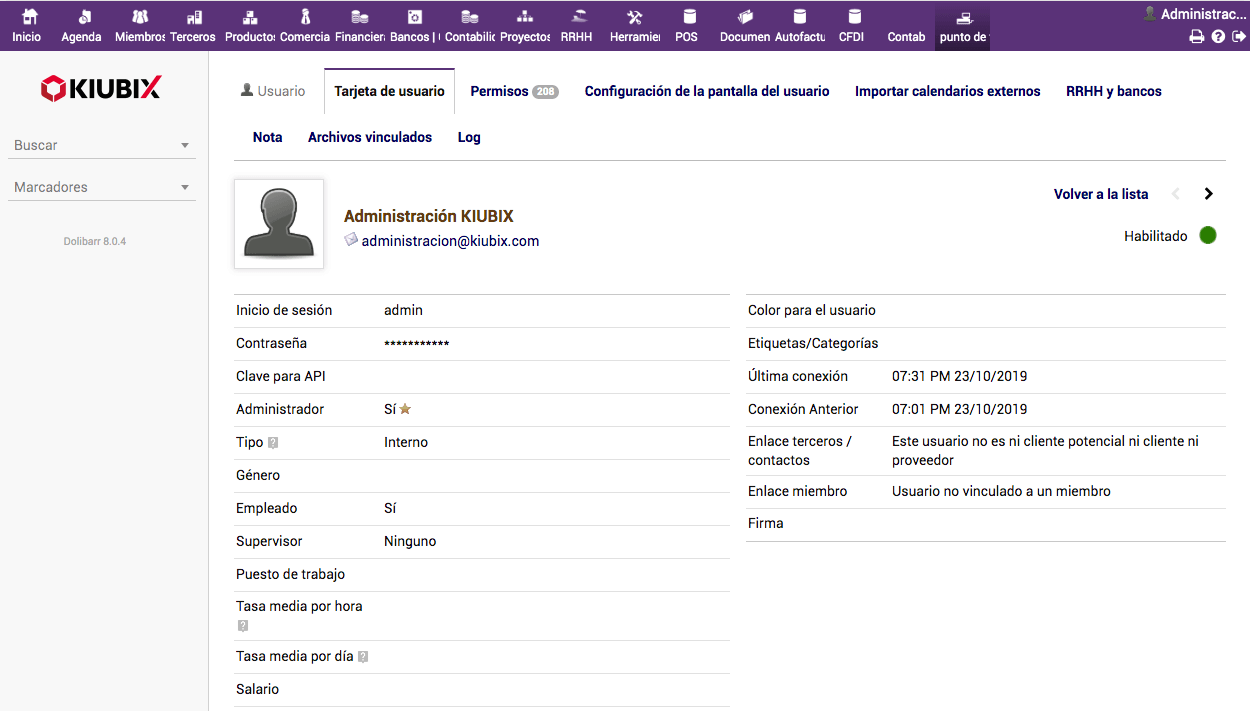Click the administracion@kiubix.com email link
Viewport: 1250px width, 711px height.
[450, 241]
